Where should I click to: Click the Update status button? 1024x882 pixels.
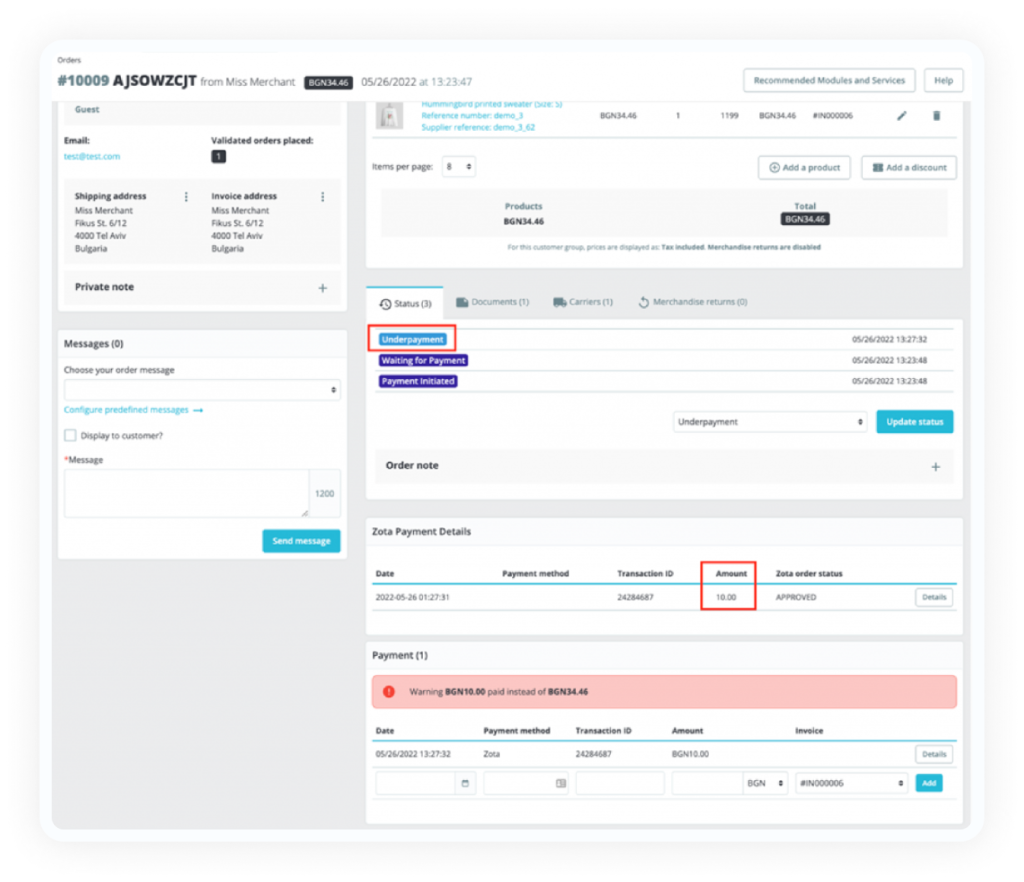[914, 422]
